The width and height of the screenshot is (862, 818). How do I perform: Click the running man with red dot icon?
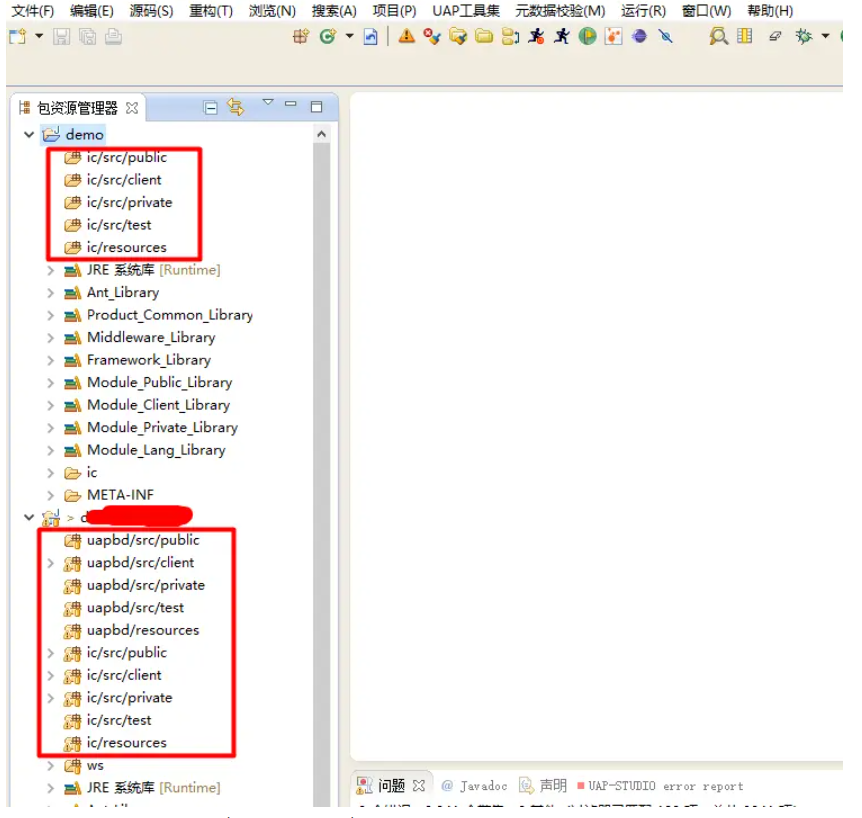pyautogui.click(x=536, y=37)
